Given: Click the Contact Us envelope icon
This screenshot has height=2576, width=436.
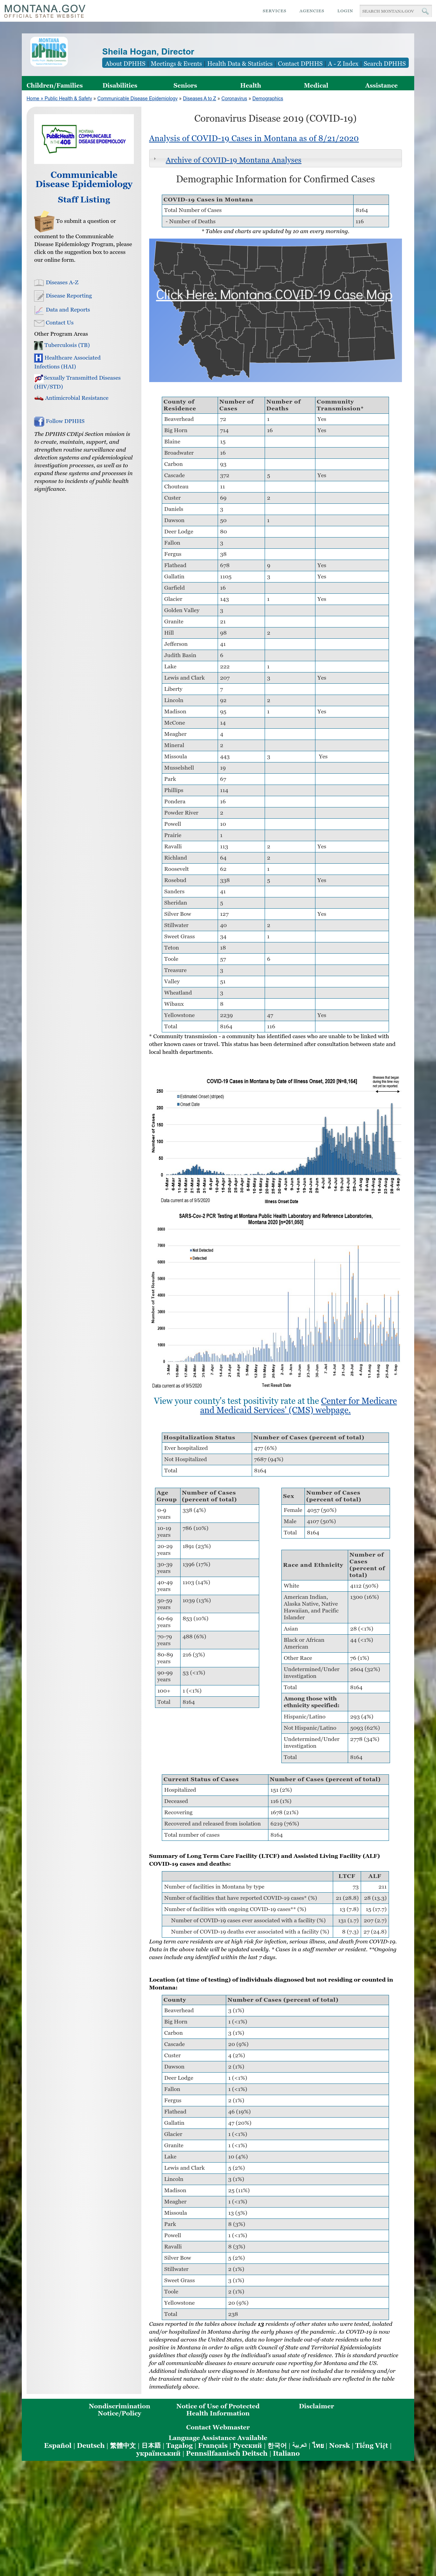Looking at the screenshot, I should click(x=38, y=323).
